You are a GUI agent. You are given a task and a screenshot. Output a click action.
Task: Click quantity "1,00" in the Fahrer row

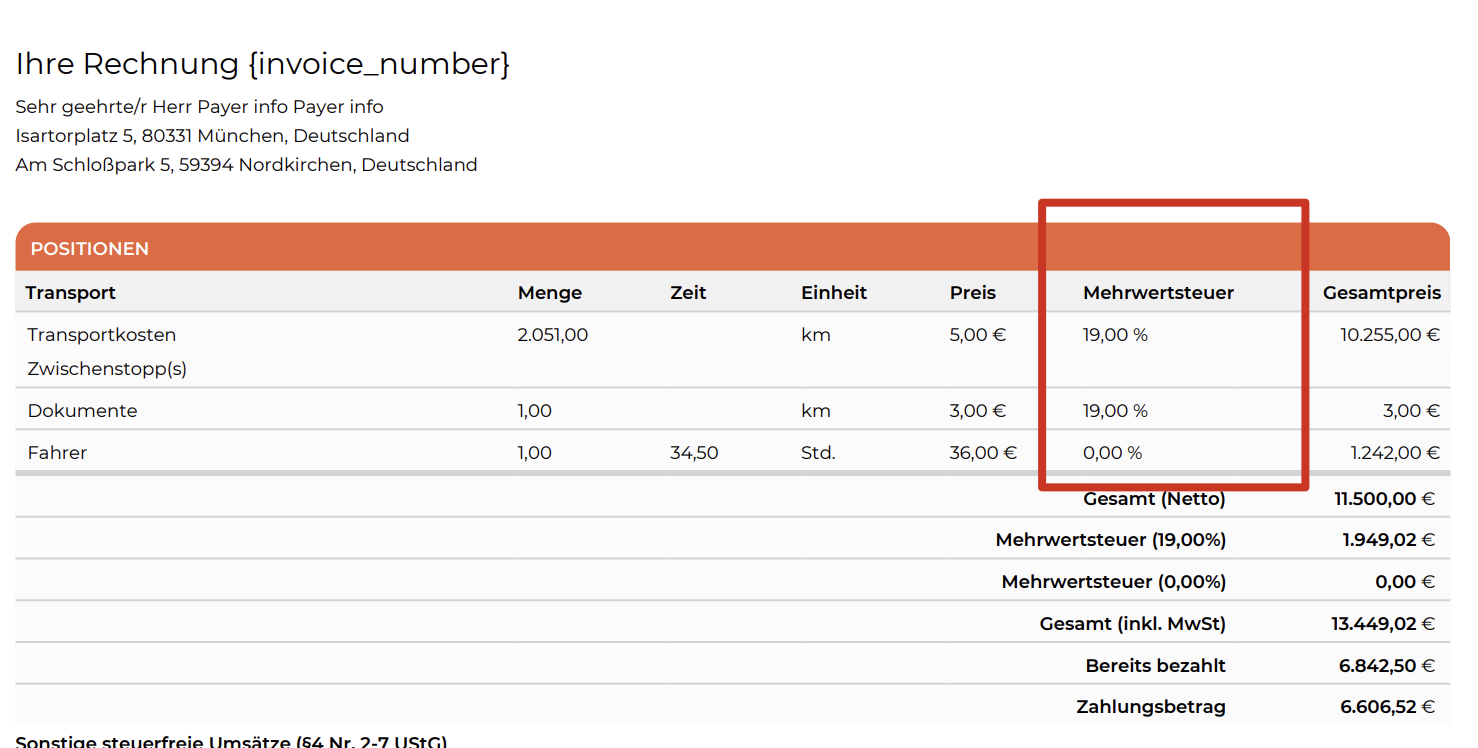[x=535, y=453]
